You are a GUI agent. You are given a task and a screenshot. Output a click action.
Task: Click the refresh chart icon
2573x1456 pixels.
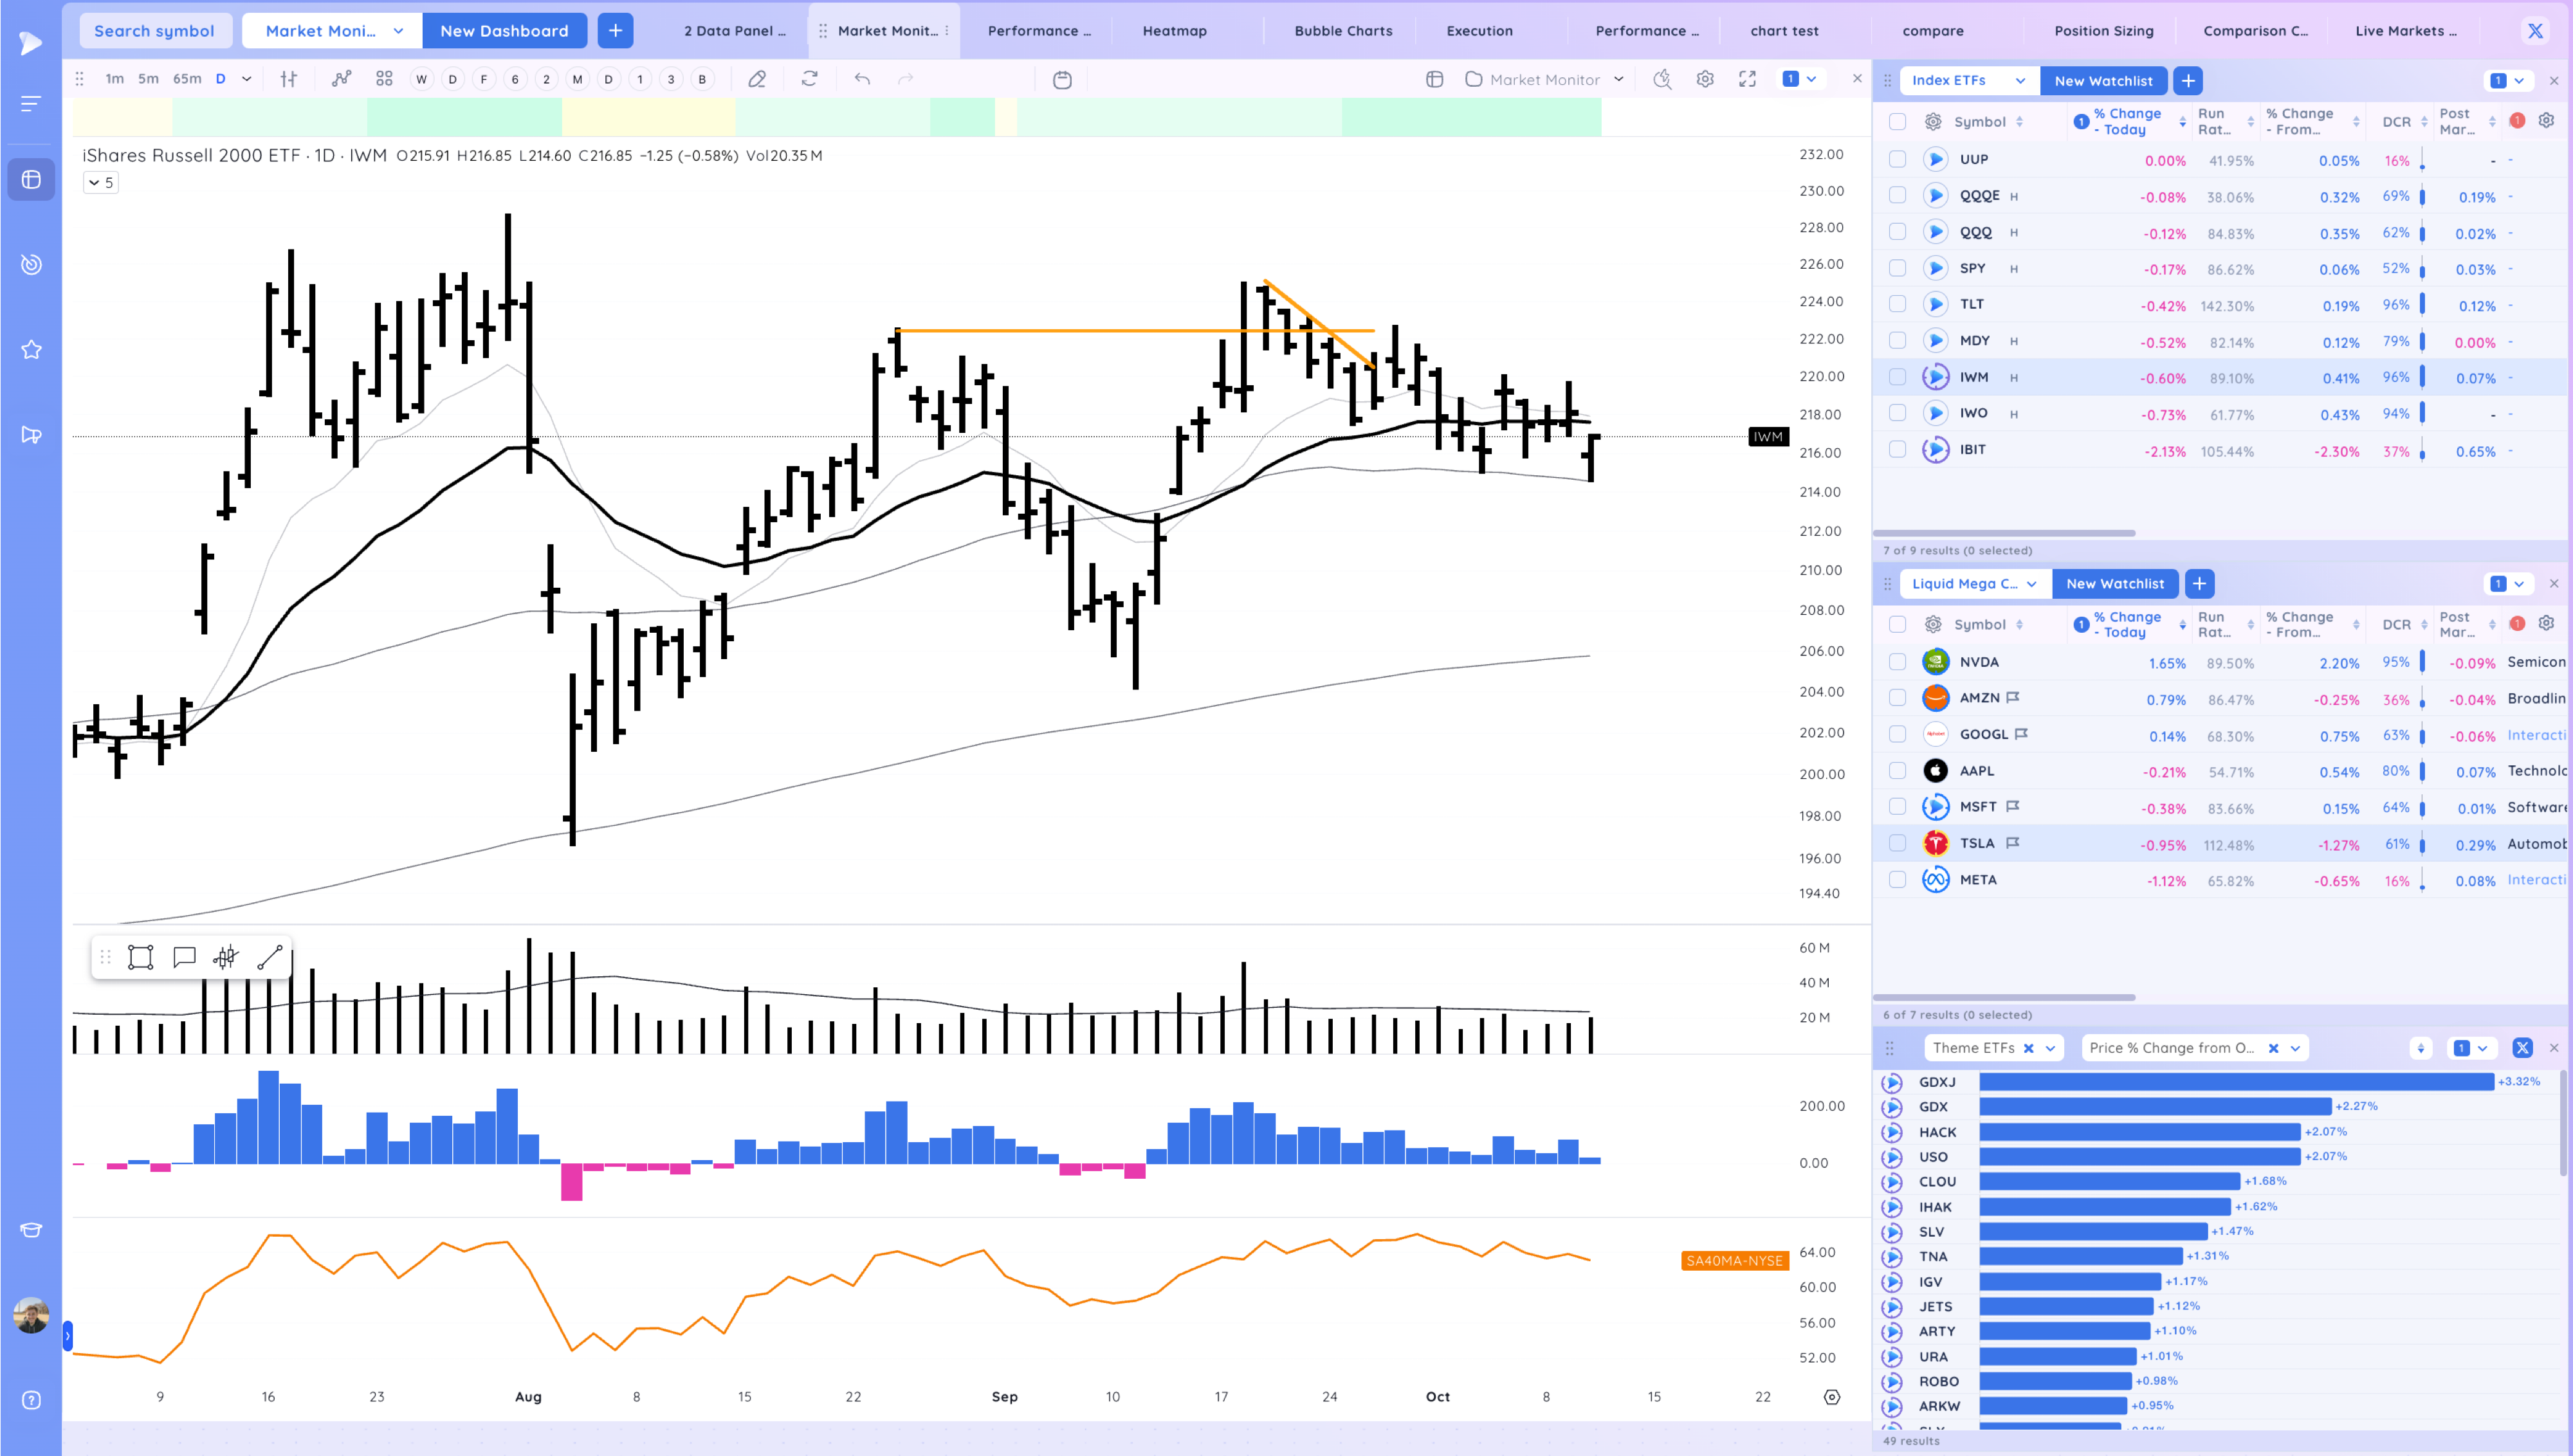click(809, 79)
